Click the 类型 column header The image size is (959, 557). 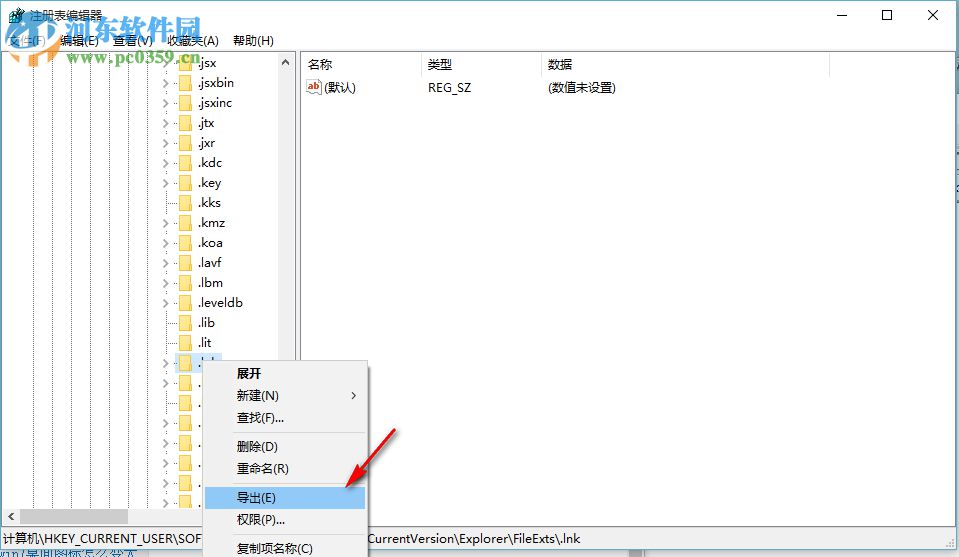481,64
